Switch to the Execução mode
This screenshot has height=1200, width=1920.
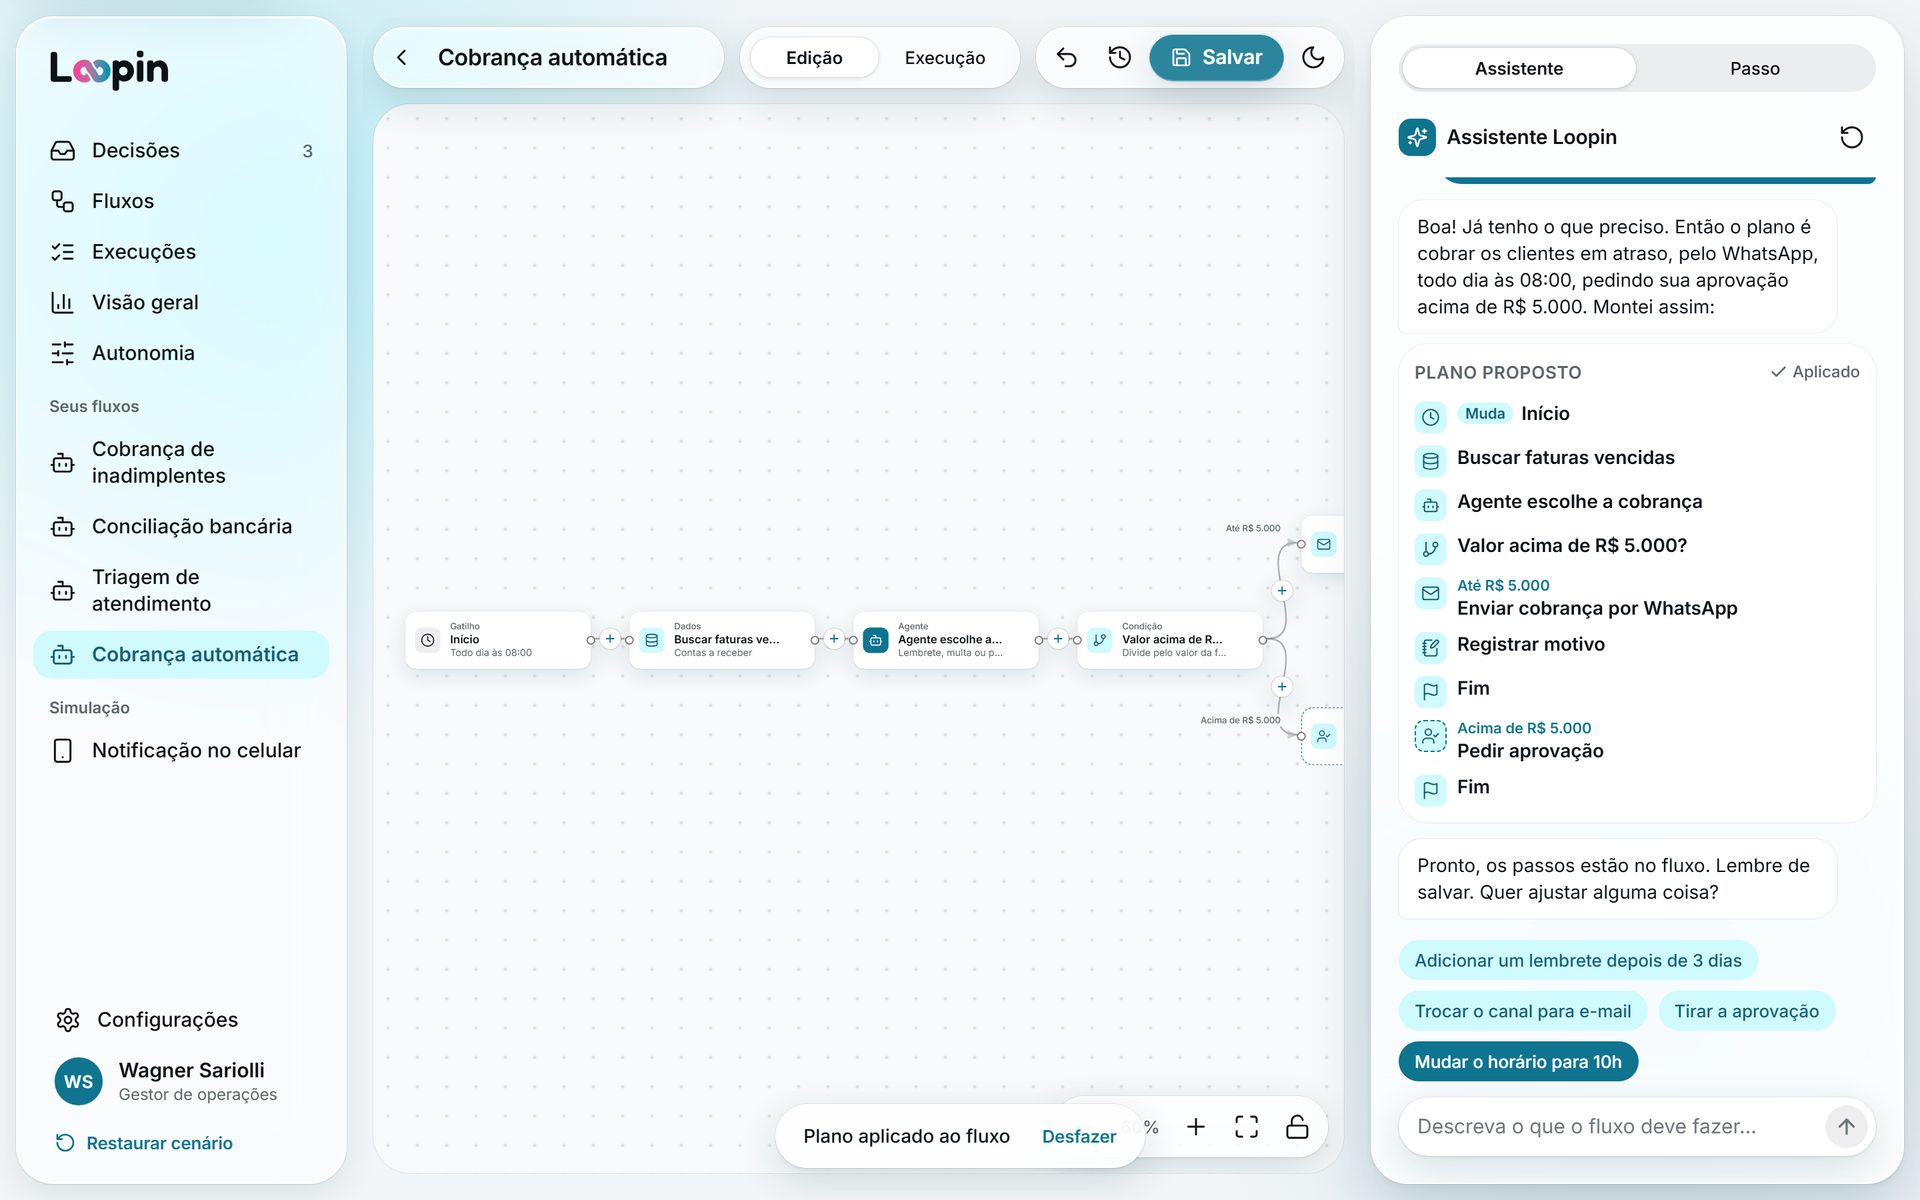click(x=944, y=58)
